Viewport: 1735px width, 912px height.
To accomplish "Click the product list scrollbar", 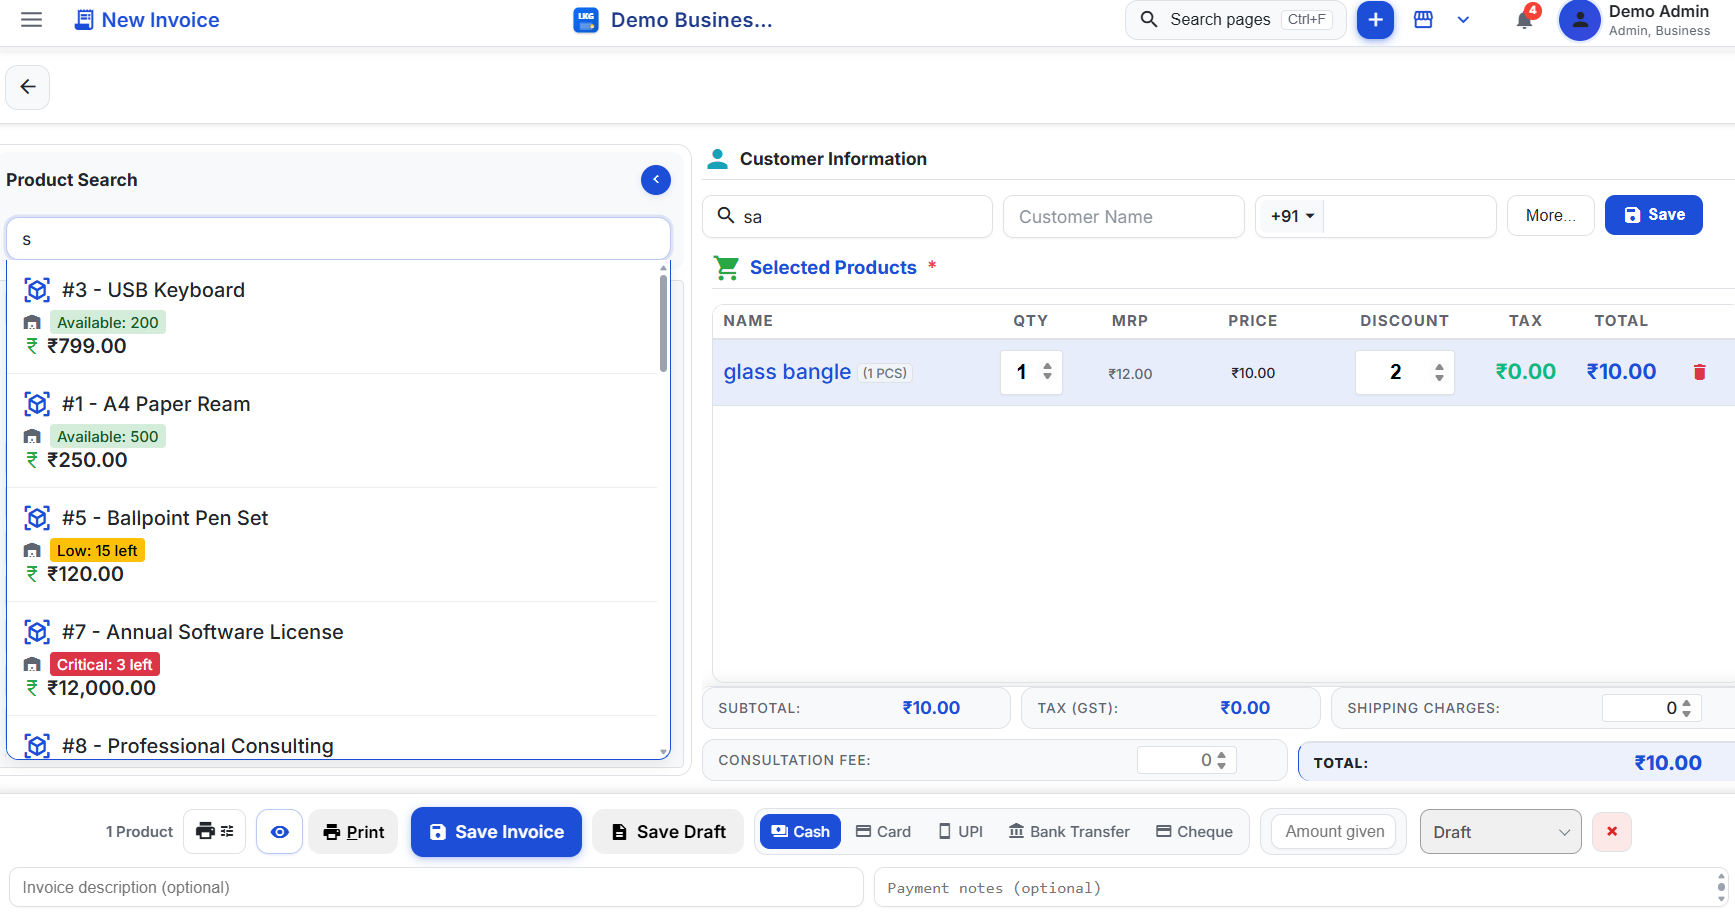I will click(664, 322).
